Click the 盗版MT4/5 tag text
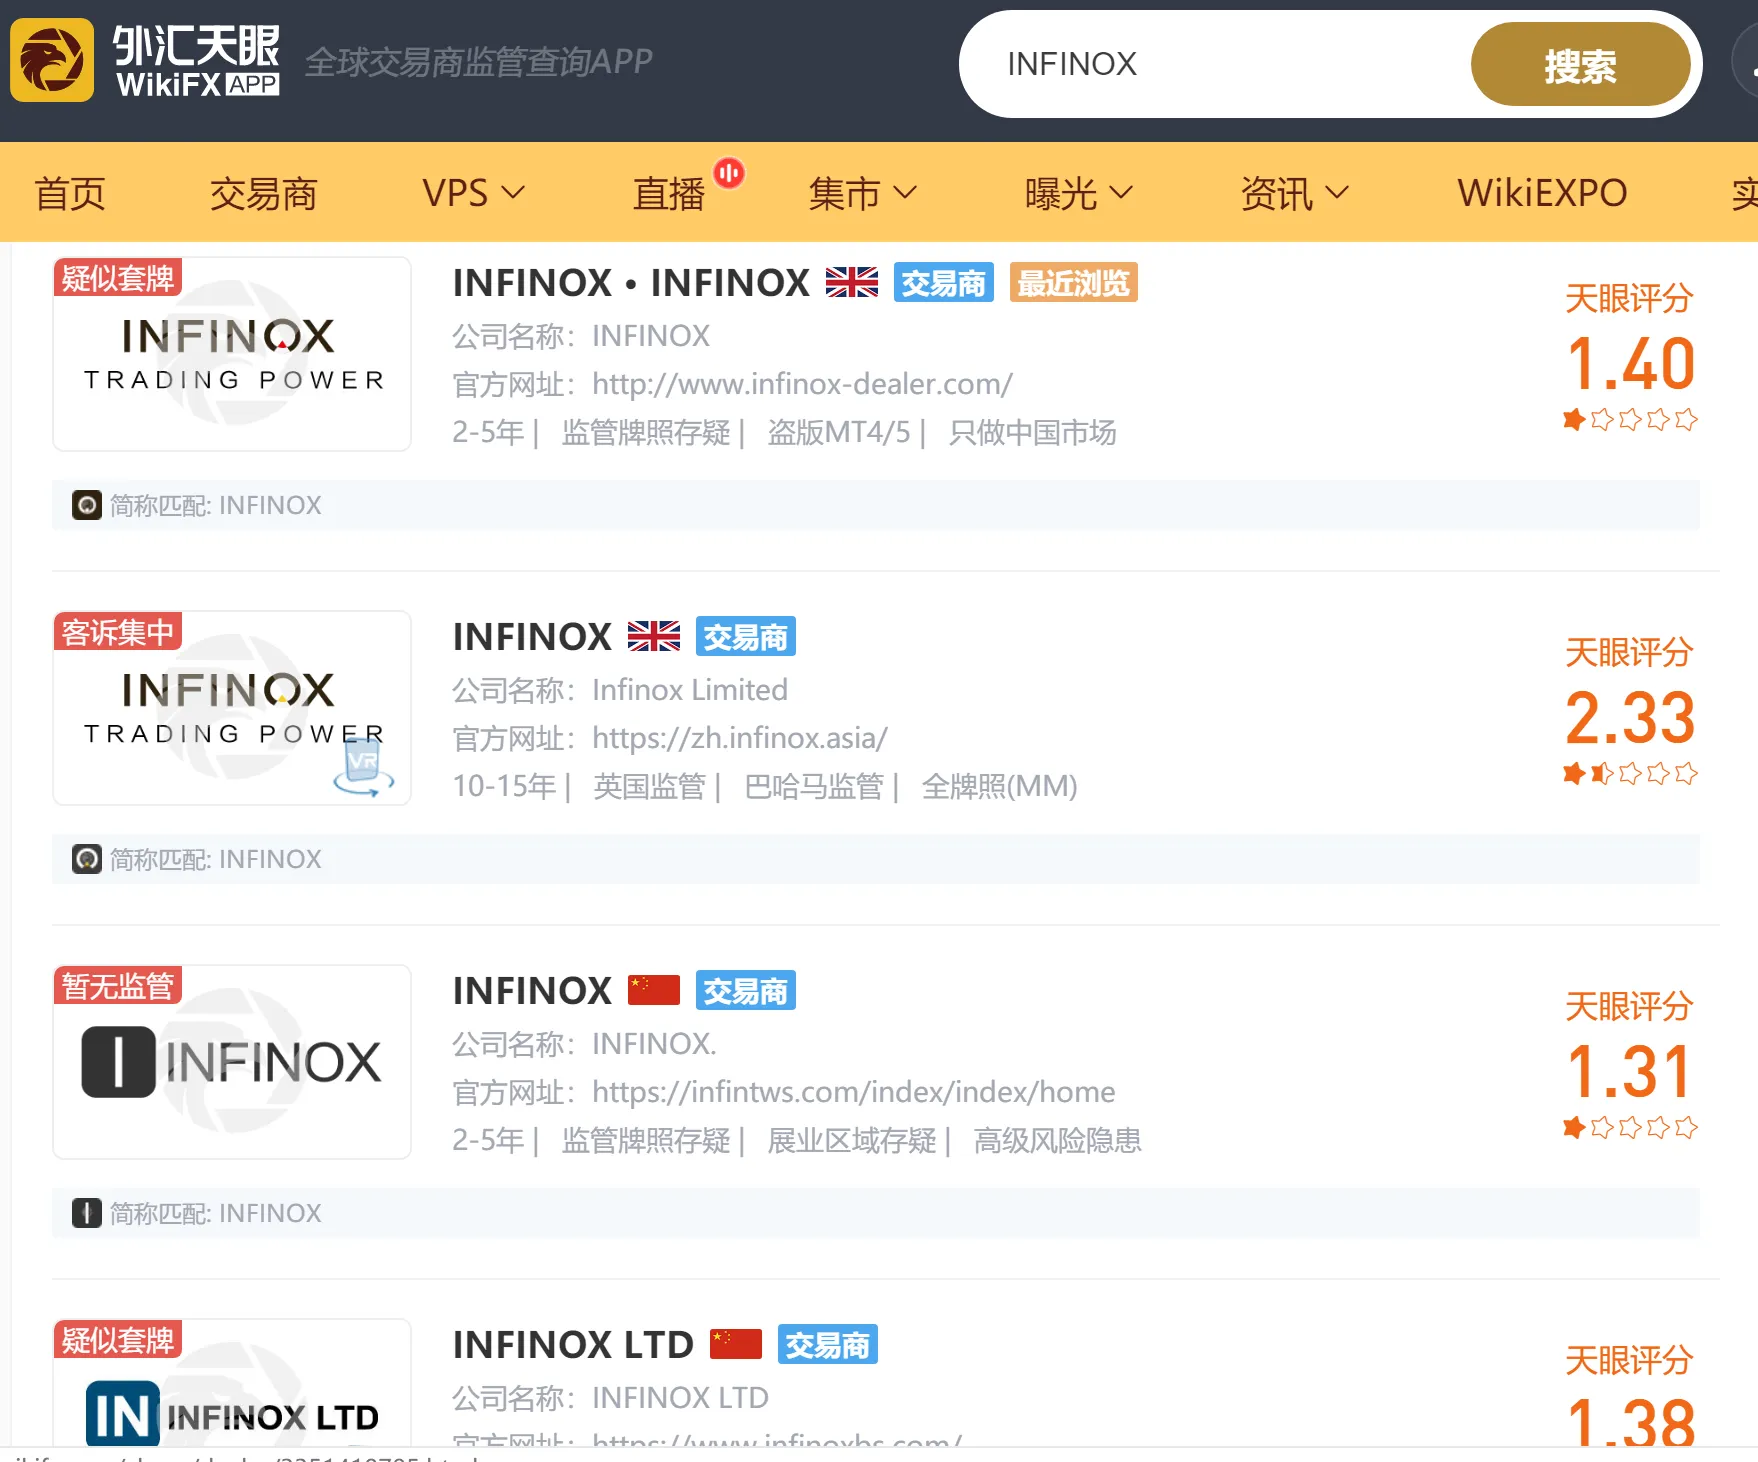 pos(839,432)
